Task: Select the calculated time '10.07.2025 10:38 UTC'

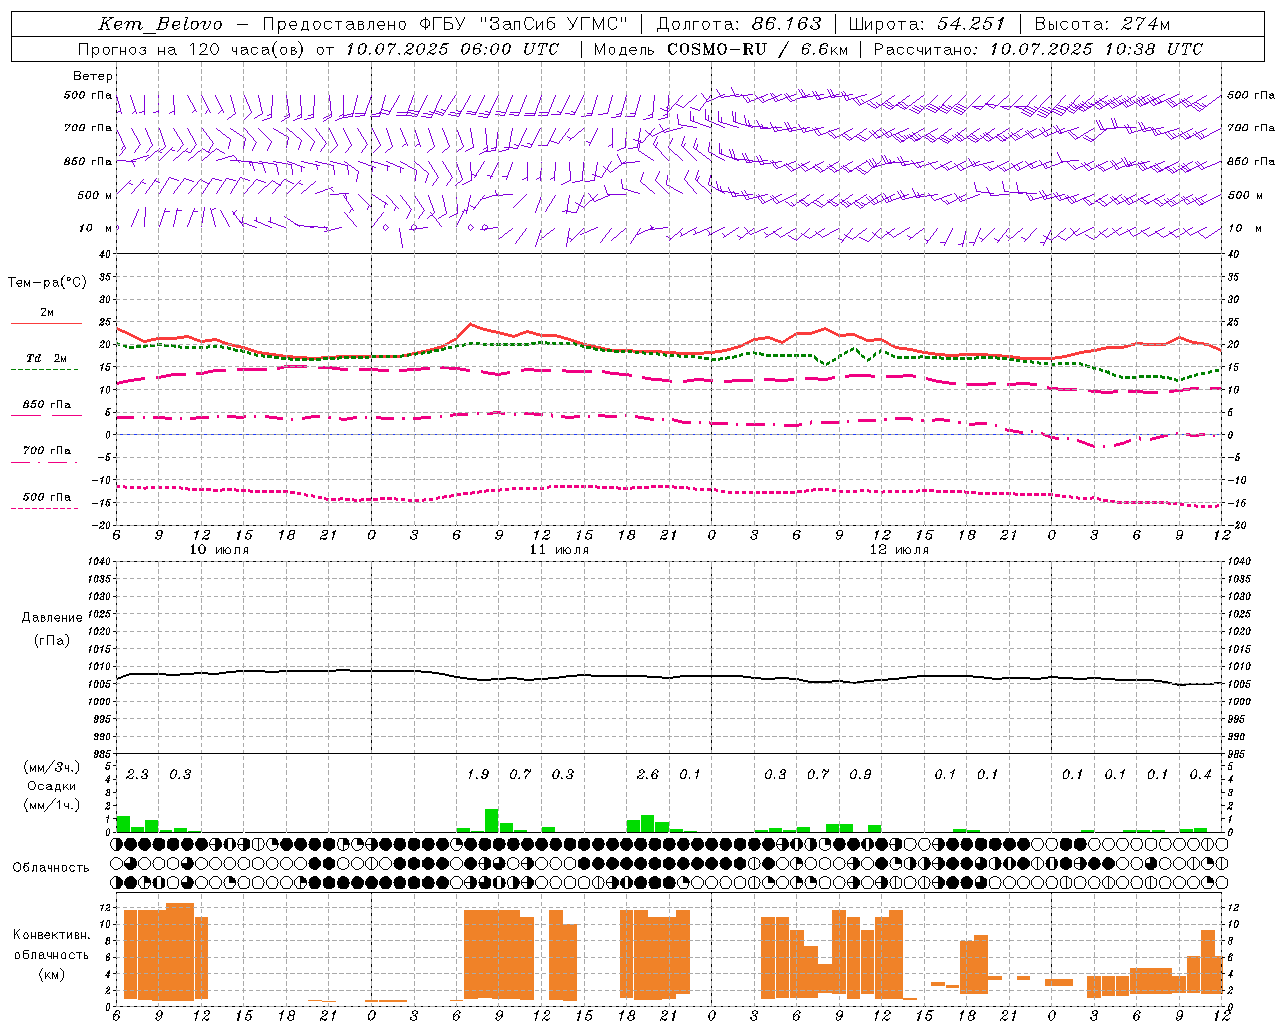Action: coord(1096,48)
